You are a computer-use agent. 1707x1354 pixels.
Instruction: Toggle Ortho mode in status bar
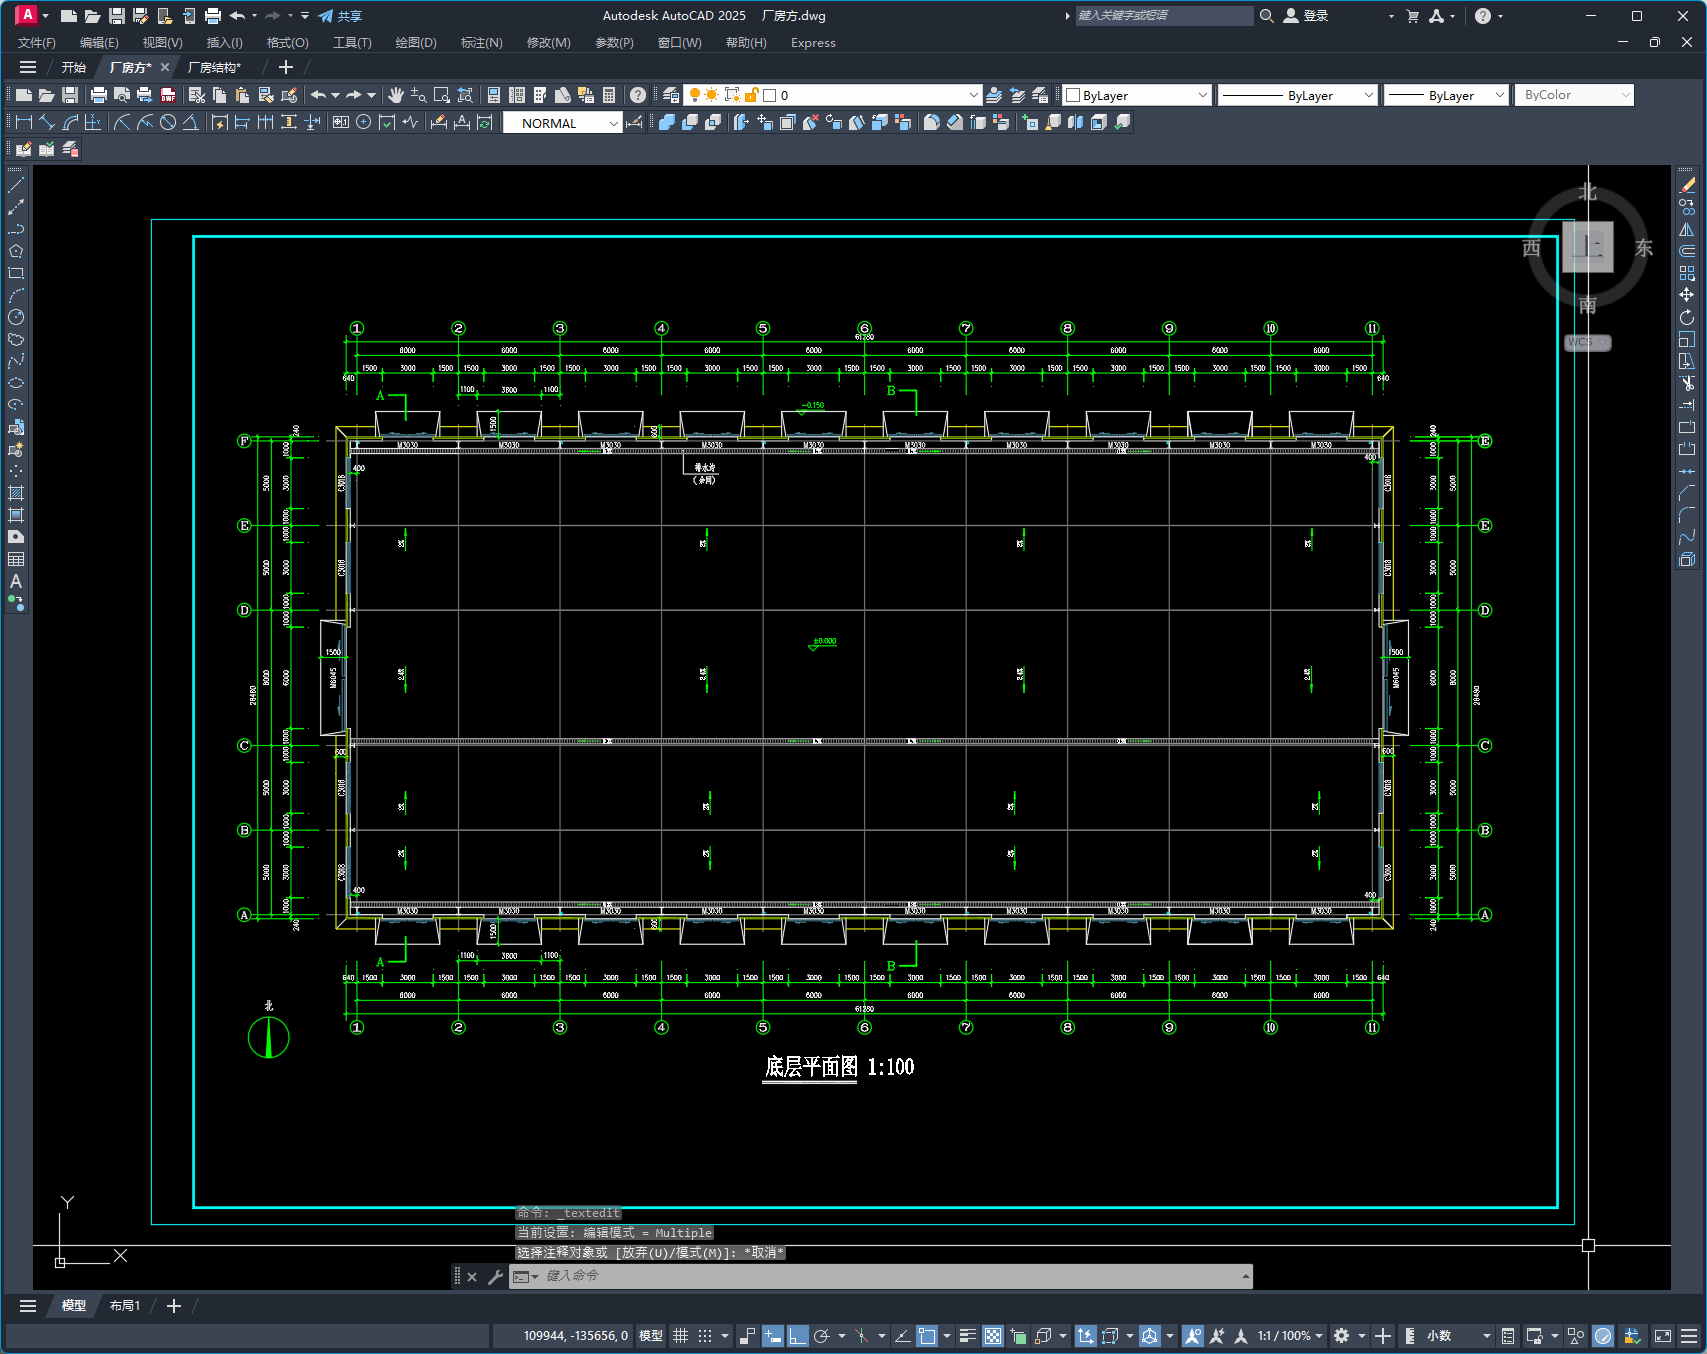[797, 1336]
